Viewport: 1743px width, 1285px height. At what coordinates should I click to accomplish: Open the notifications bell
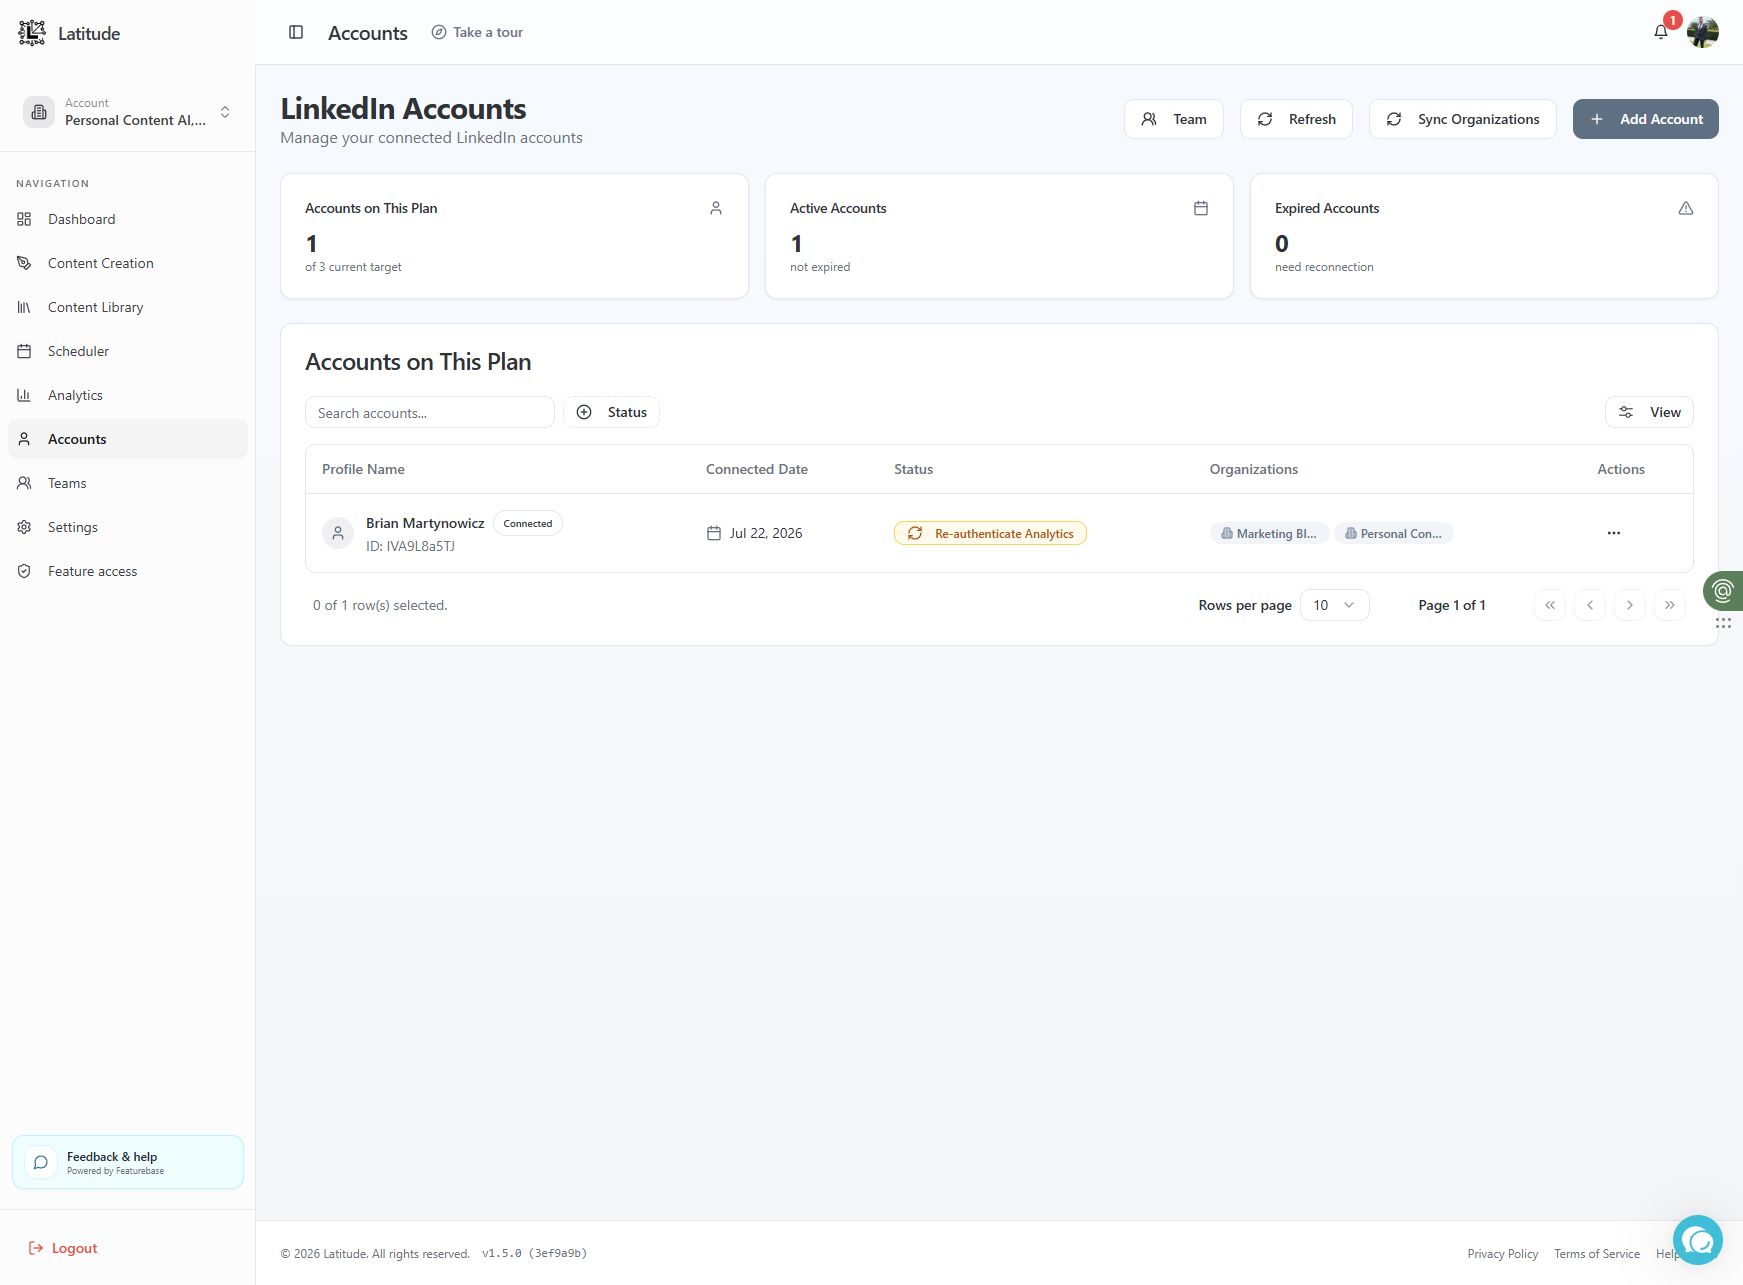click(1661, 32)
